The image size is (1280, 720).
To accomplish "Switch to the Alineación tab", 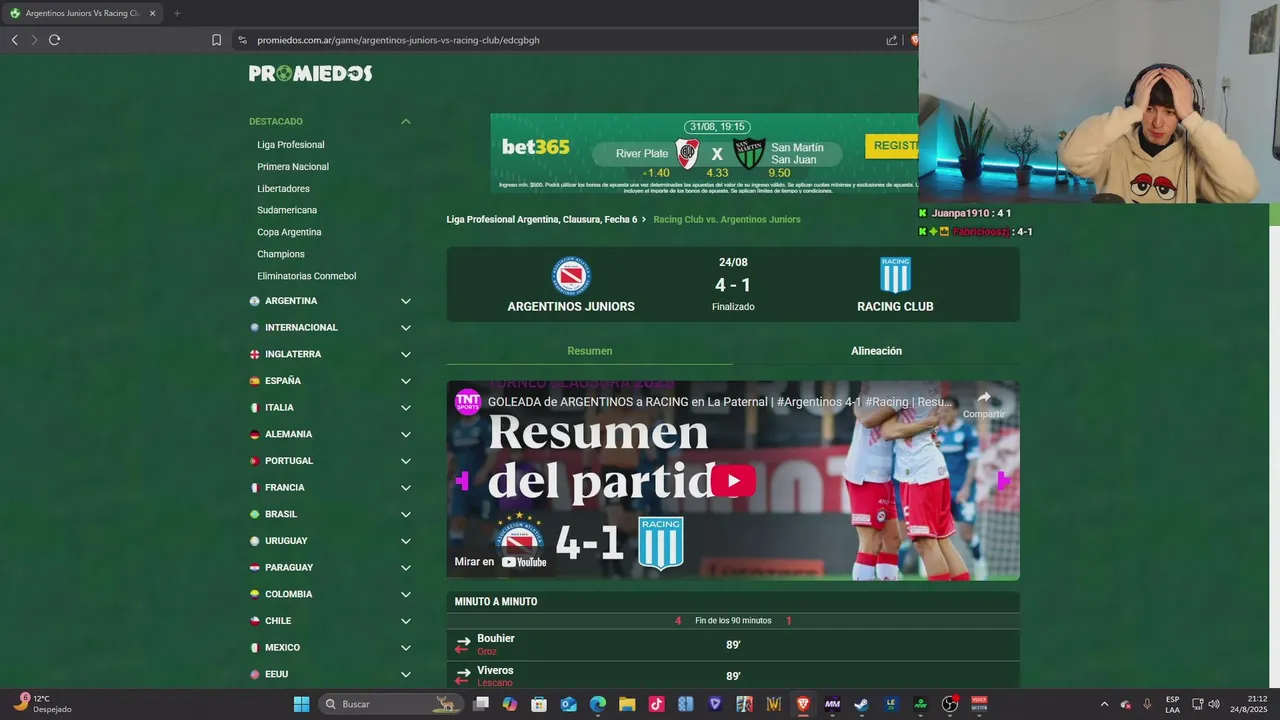I will point(876,351).
